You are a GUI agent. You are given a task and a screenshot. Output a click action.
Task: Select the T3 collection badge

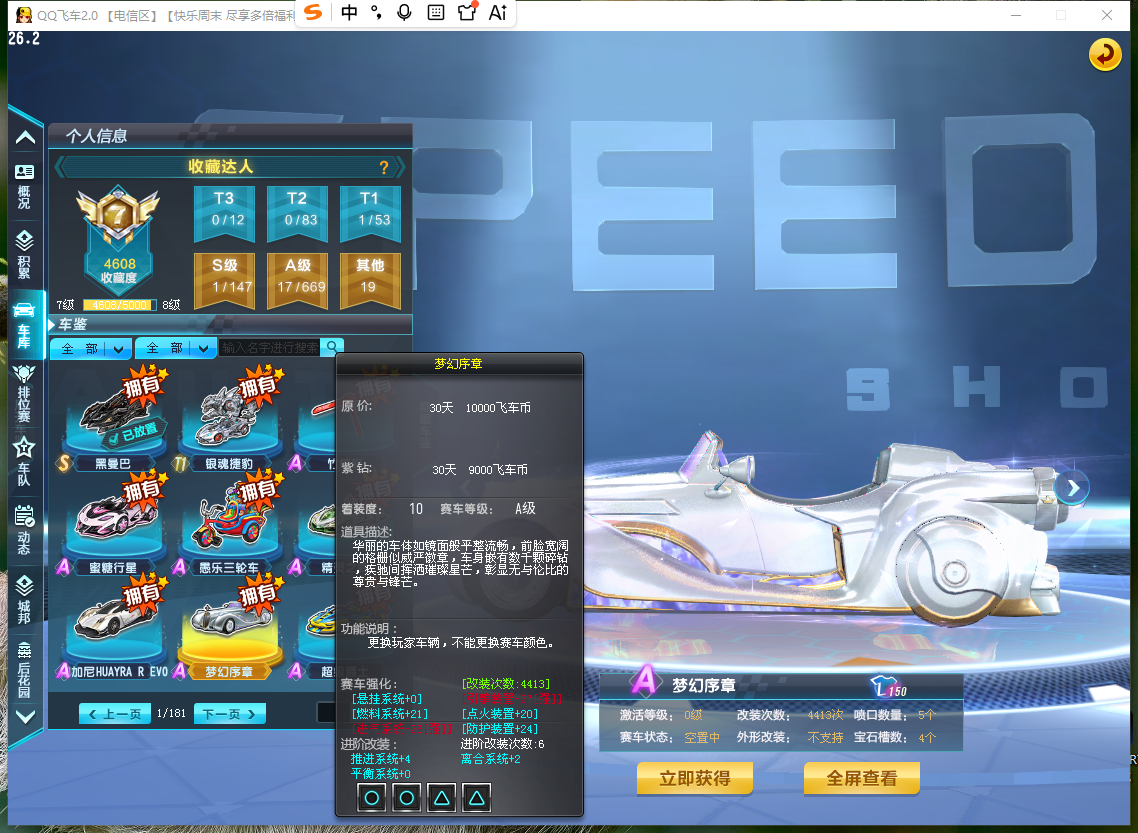coord(224,213)
